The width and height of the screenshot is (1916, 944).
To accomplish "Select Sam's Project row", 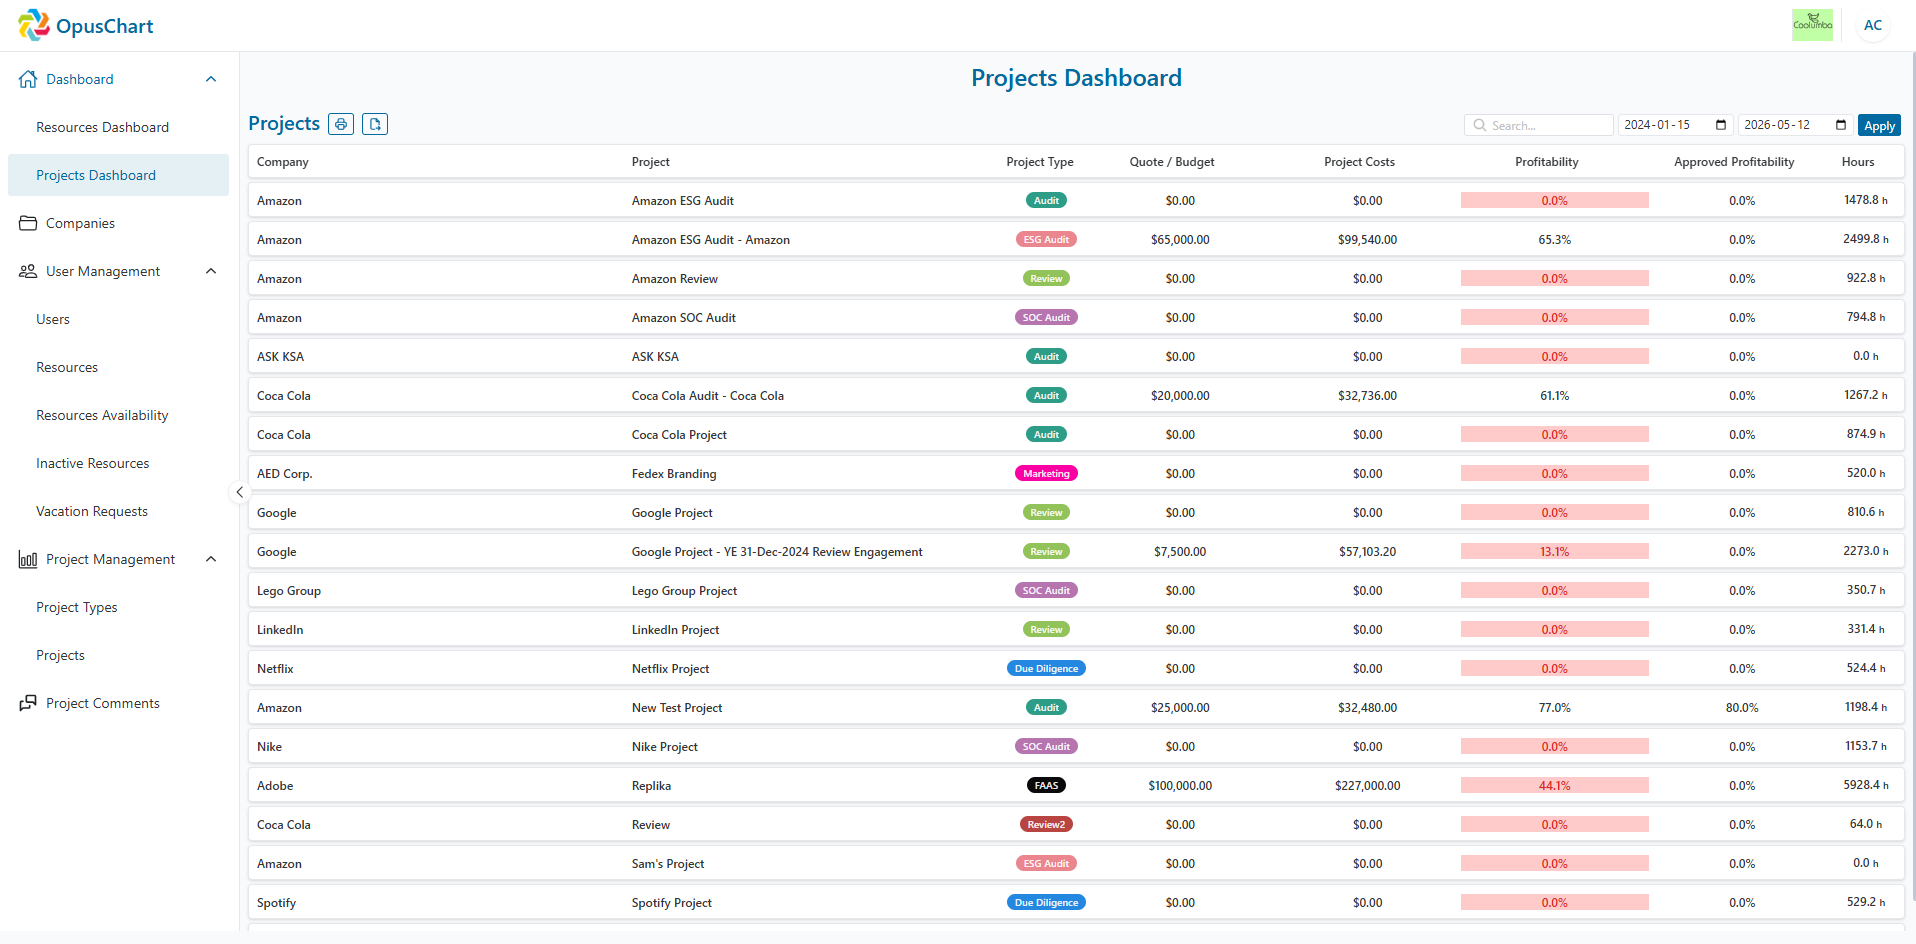I will coord(1076,864).
